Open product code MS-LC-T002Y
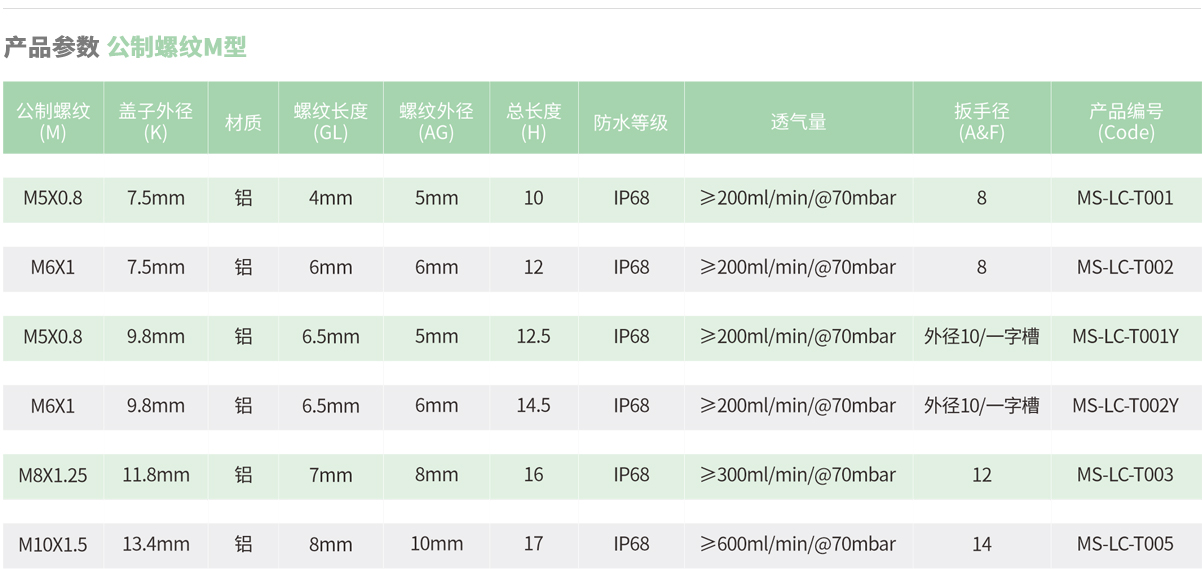 point(1125,406)
